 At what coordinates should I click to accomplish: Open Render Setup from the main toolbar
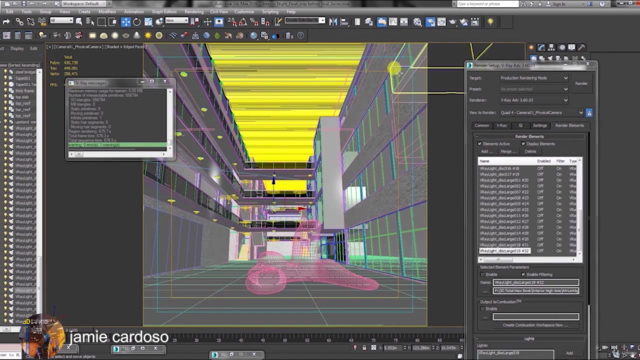point(430,22)
